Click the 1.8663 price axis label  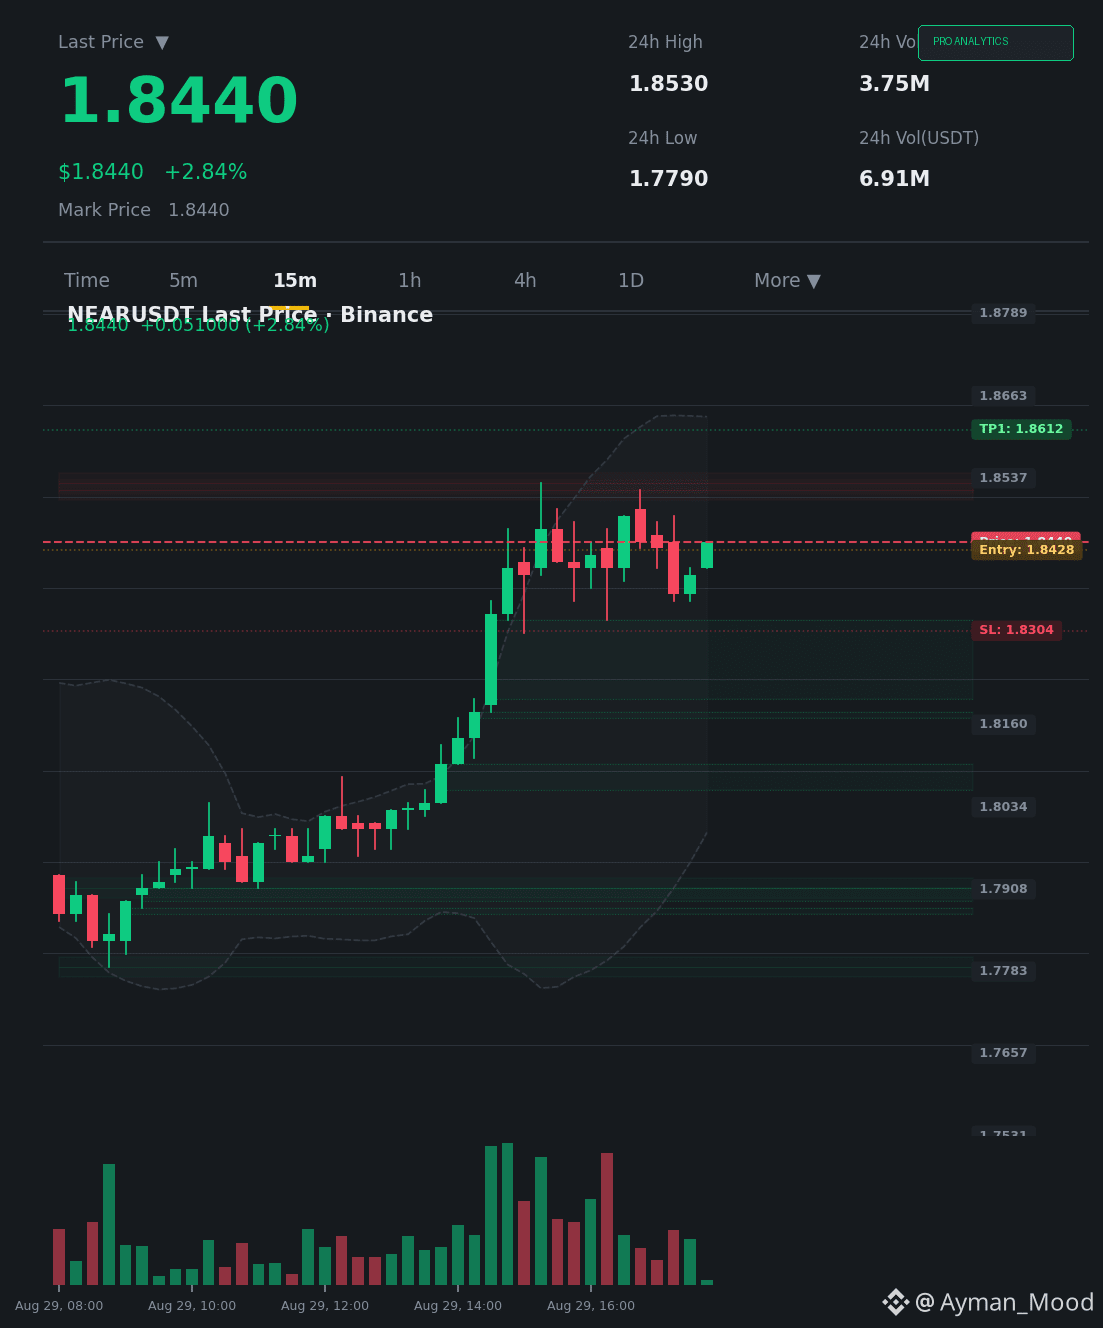tap(1003, 396)
